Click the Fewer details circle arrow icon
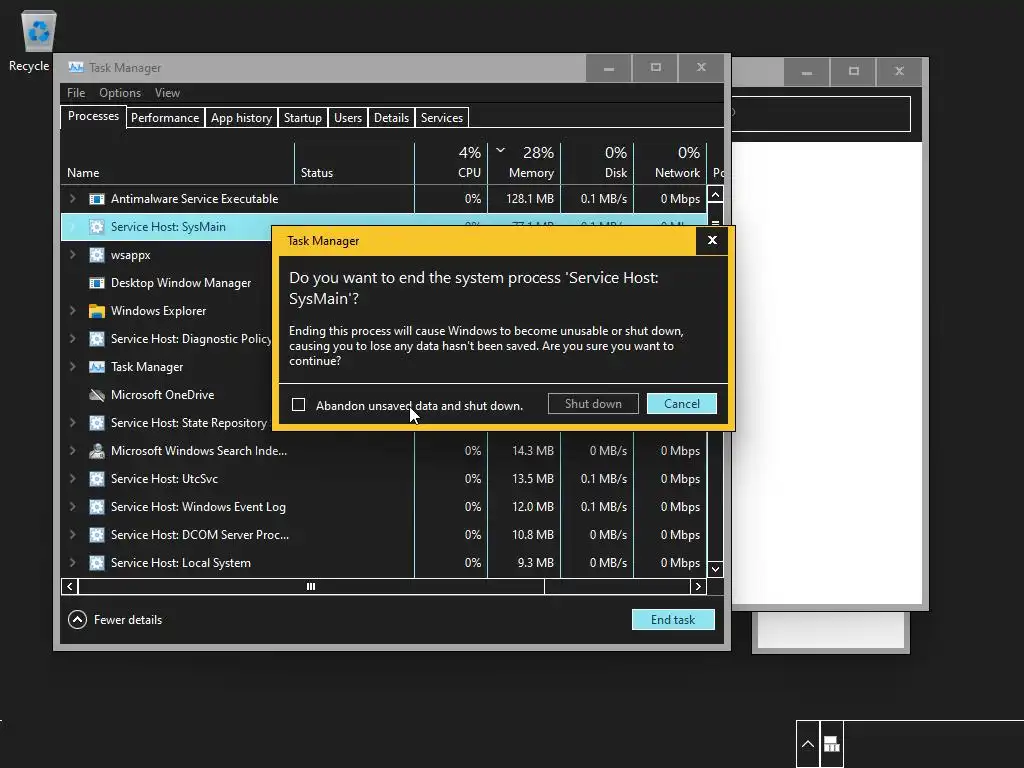This screenshot has height=768, width=1024. tap(77, 620)
